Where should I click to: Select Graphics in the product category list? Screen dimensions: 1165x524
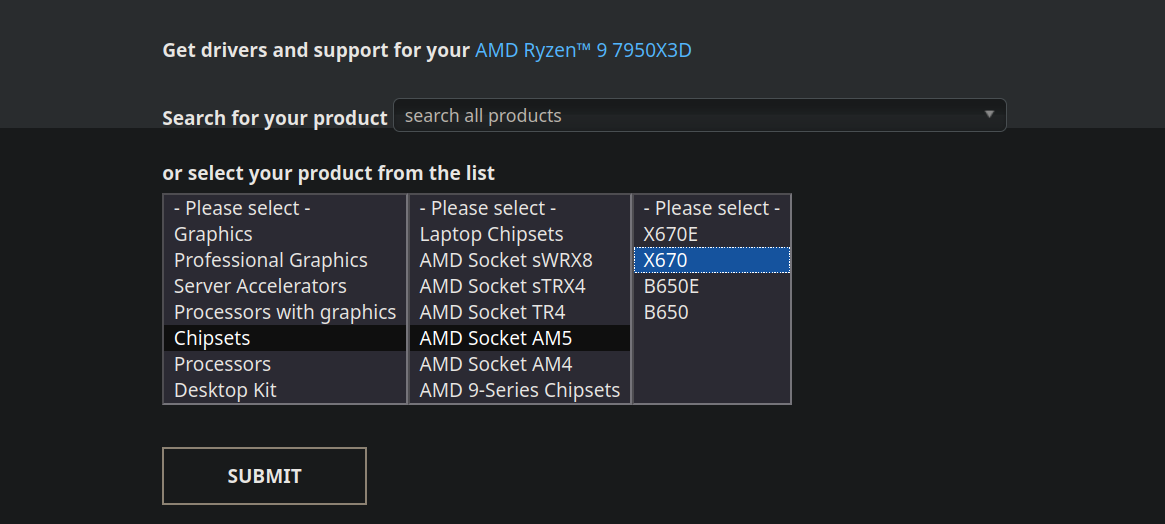pos(213,234)
